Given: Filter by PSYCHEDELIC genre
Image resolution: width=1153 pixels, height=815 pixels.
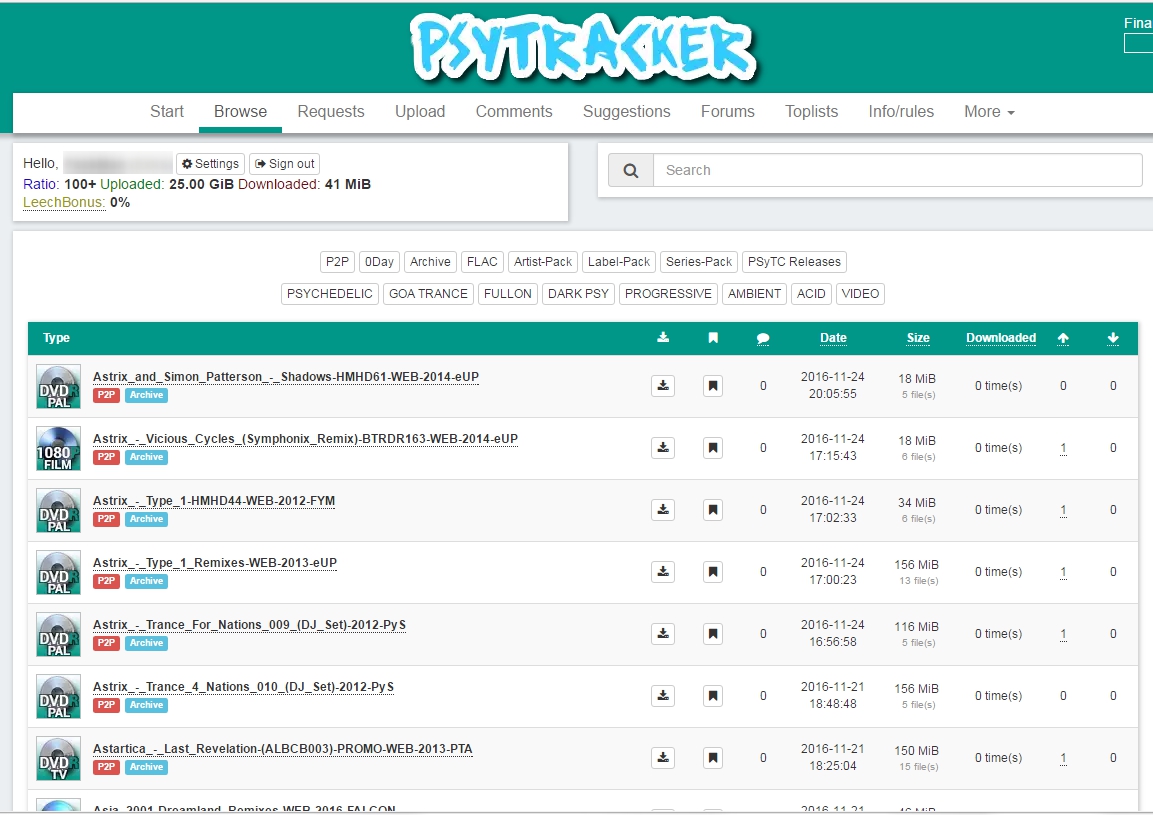Looking at the screenshot, I should click(x=329, y=294).
